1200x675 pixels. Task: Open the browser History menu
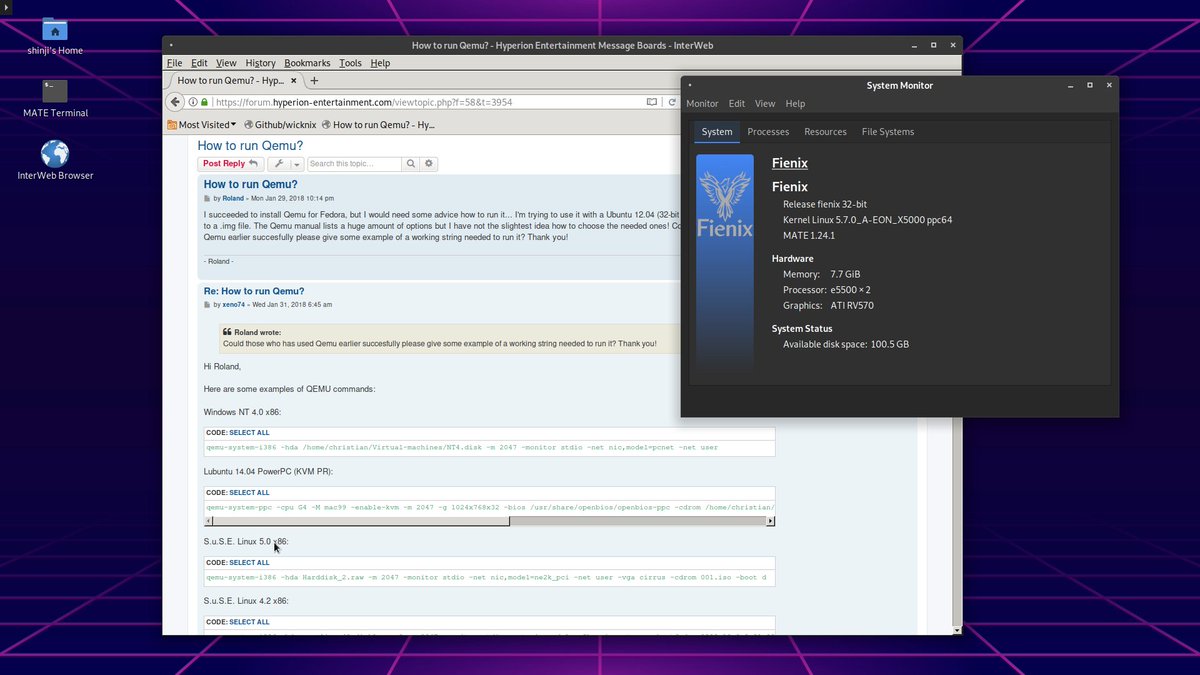pos(260,63)
